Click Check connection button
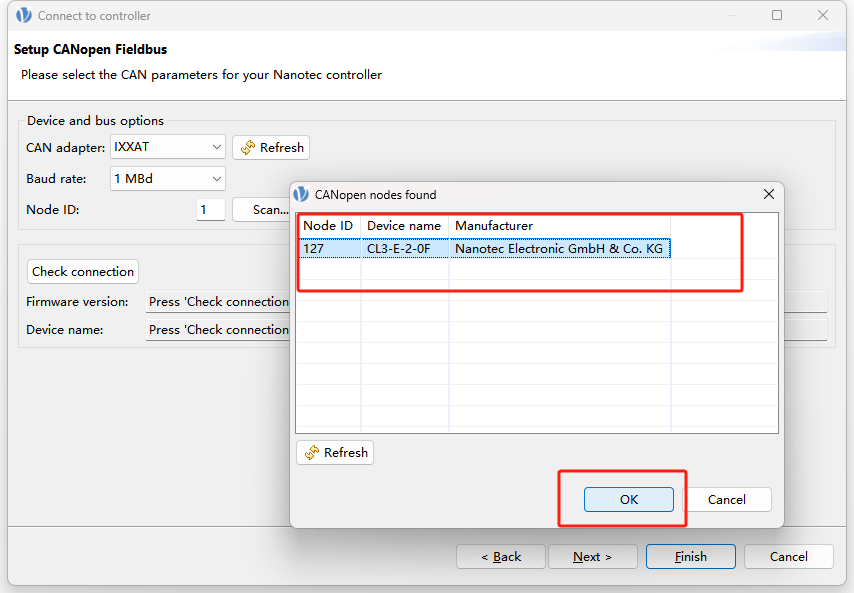This screenshot has width=854, height=593. tap(83, 272)
